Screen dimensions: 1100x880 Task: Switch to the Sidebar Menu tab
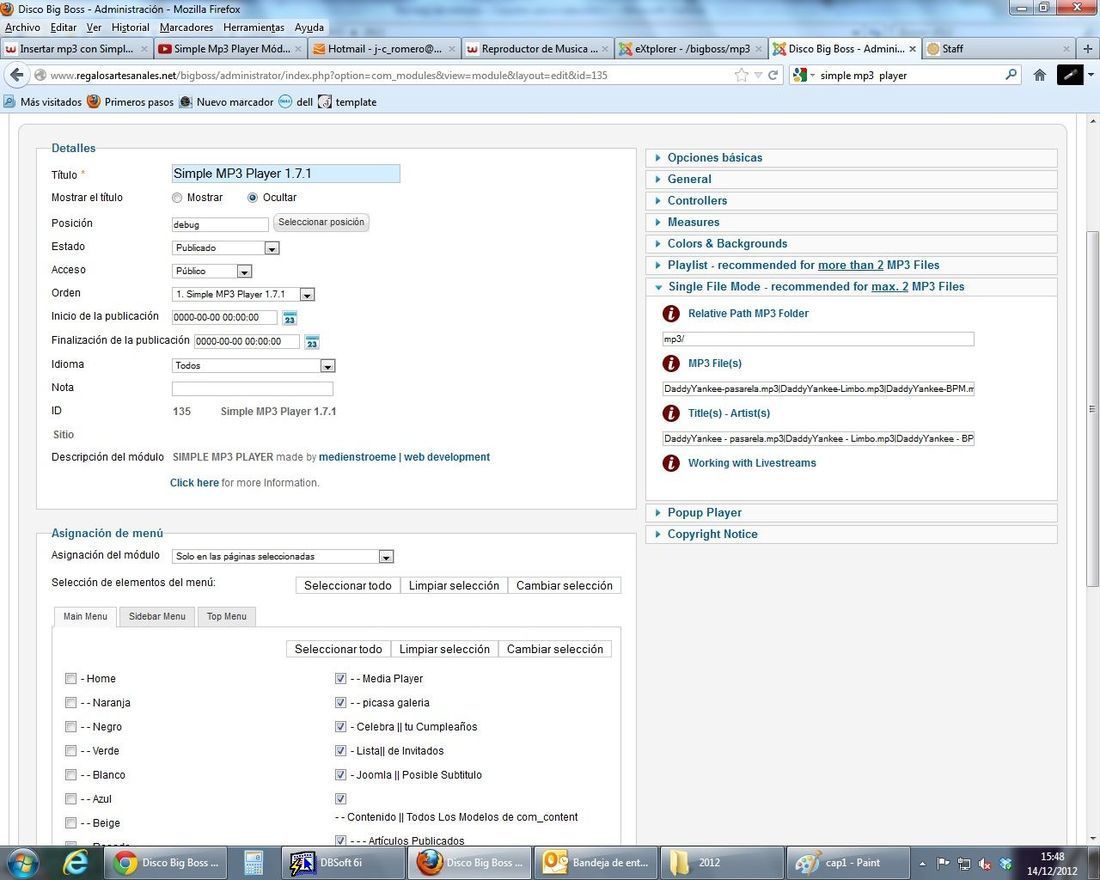[157, 616]
